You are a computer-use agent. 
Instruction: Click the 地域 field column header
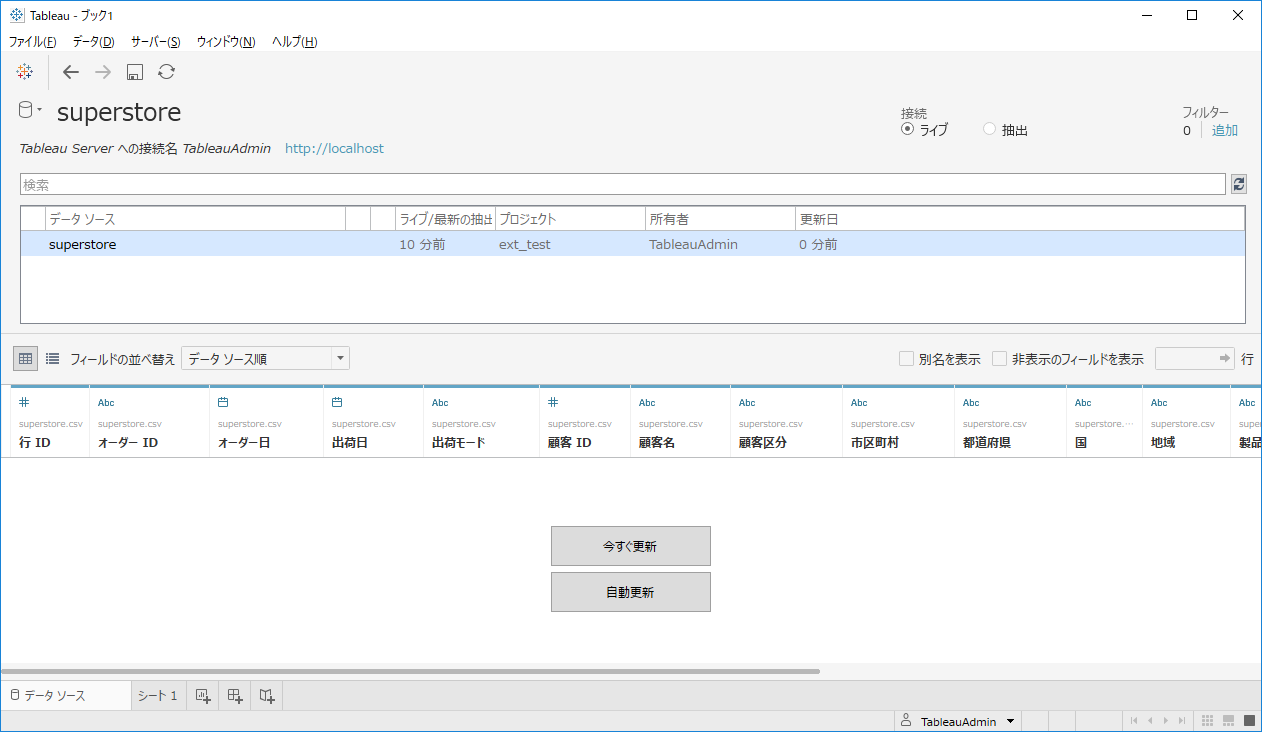1186,421
